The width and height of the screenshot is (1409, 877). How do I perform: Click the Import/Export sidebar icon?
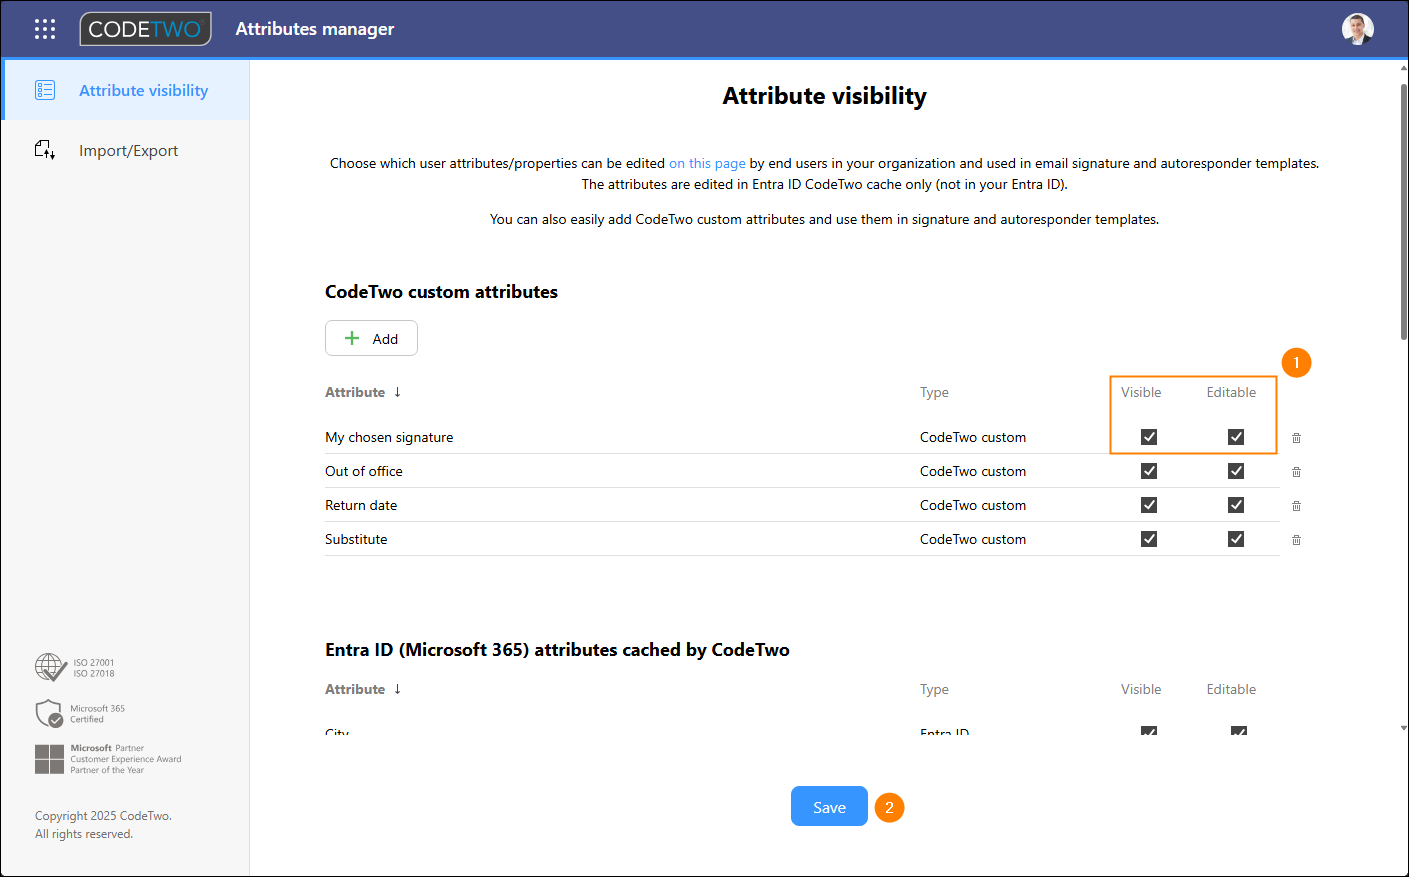pyautogui.click(x=45, y=150)
